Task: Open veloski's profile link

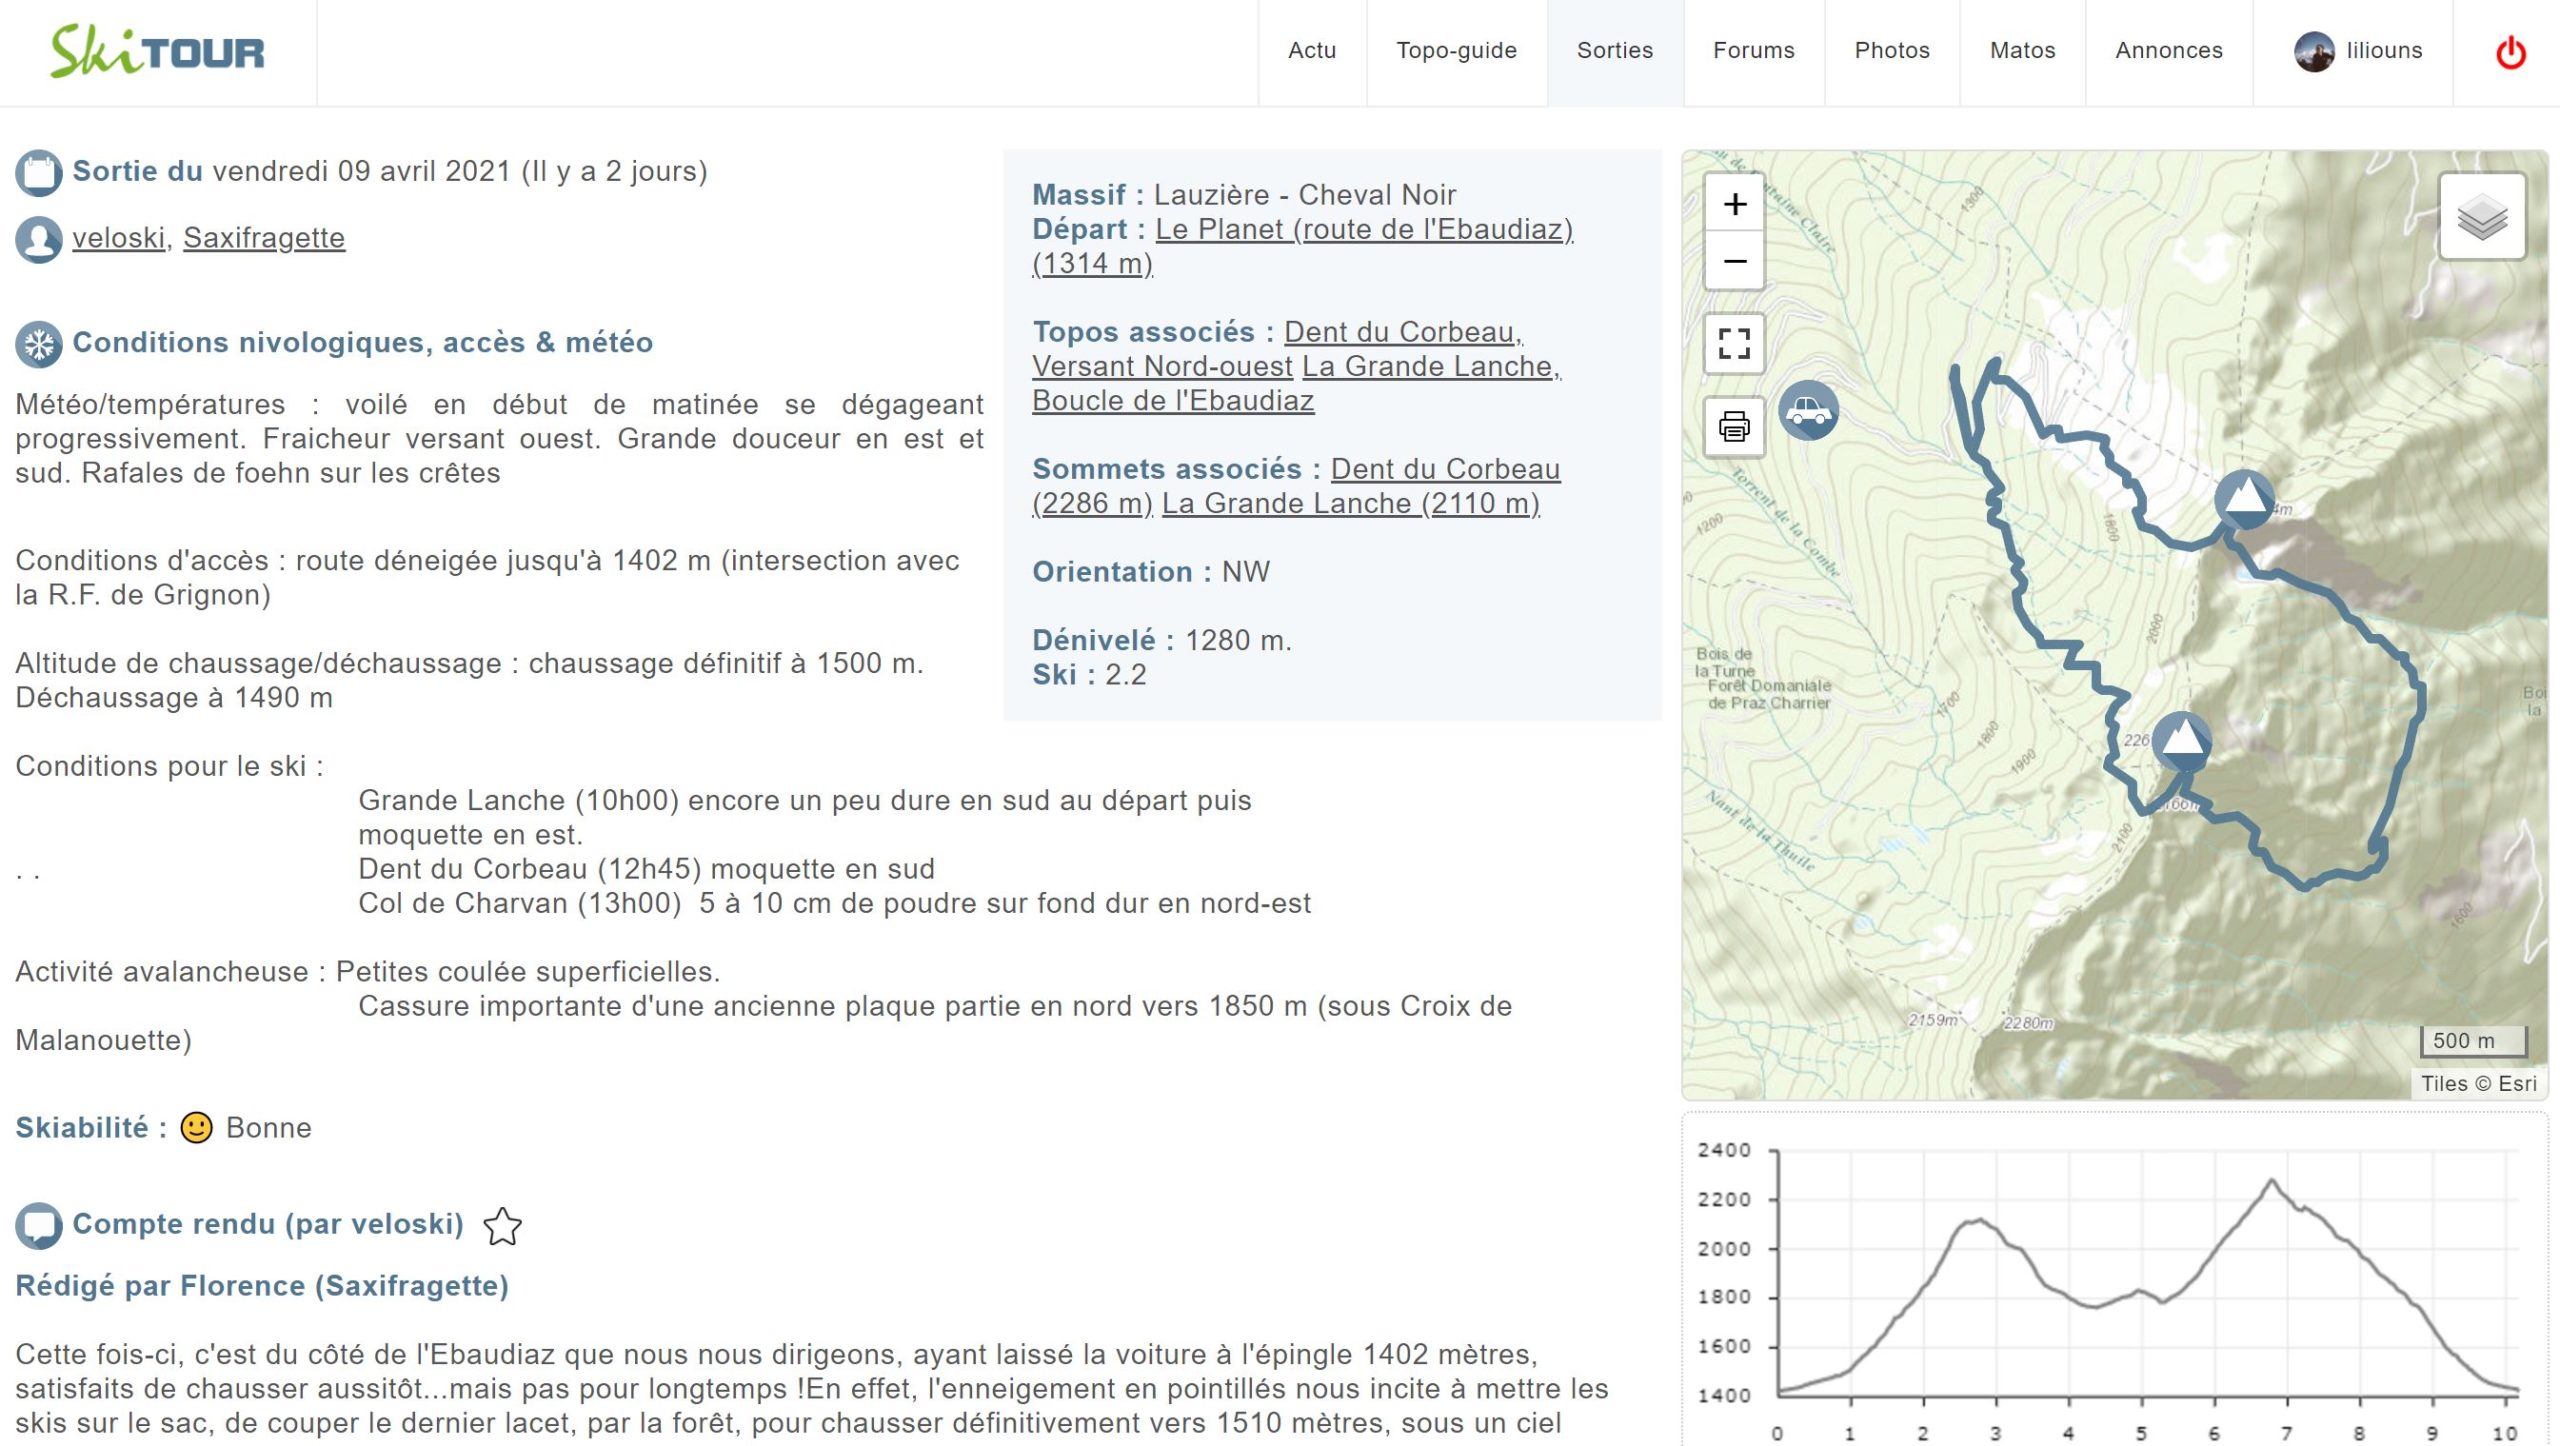Action: coord(118,238)
